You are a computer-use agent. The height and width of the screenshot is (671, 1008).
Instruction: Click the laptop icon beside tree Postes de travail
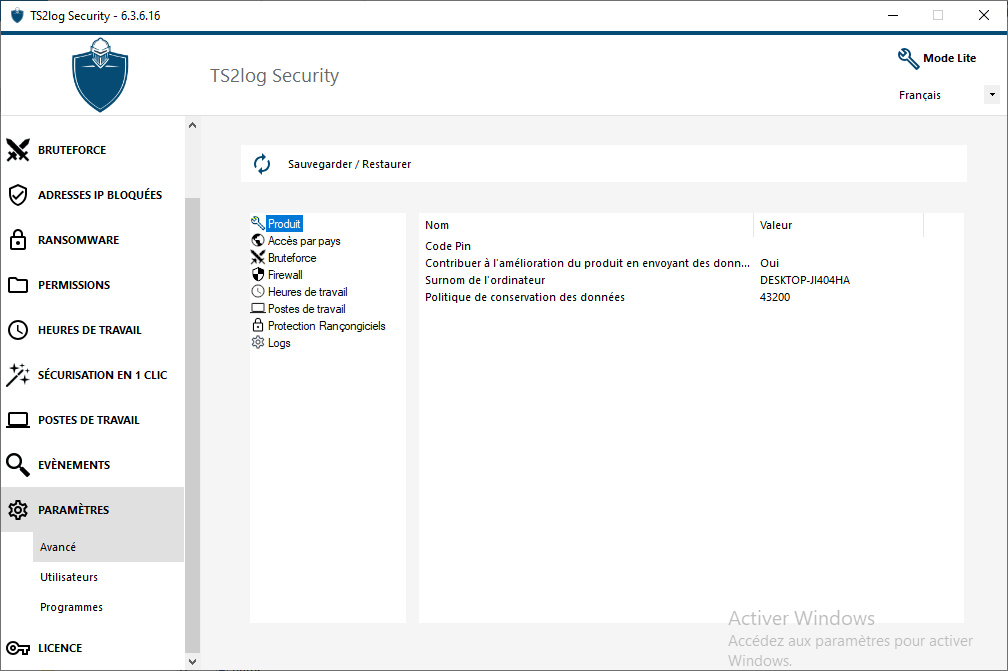(258, 309)
